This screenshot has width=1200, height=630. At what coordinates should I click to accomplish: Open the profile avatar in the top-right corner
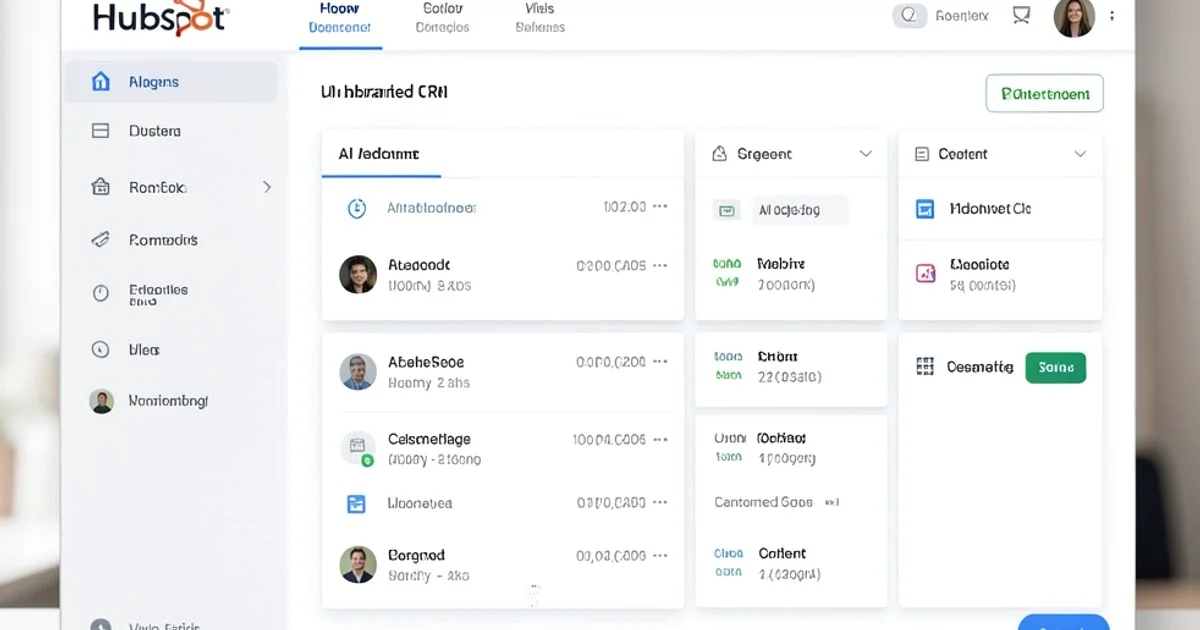(1074, 18)
